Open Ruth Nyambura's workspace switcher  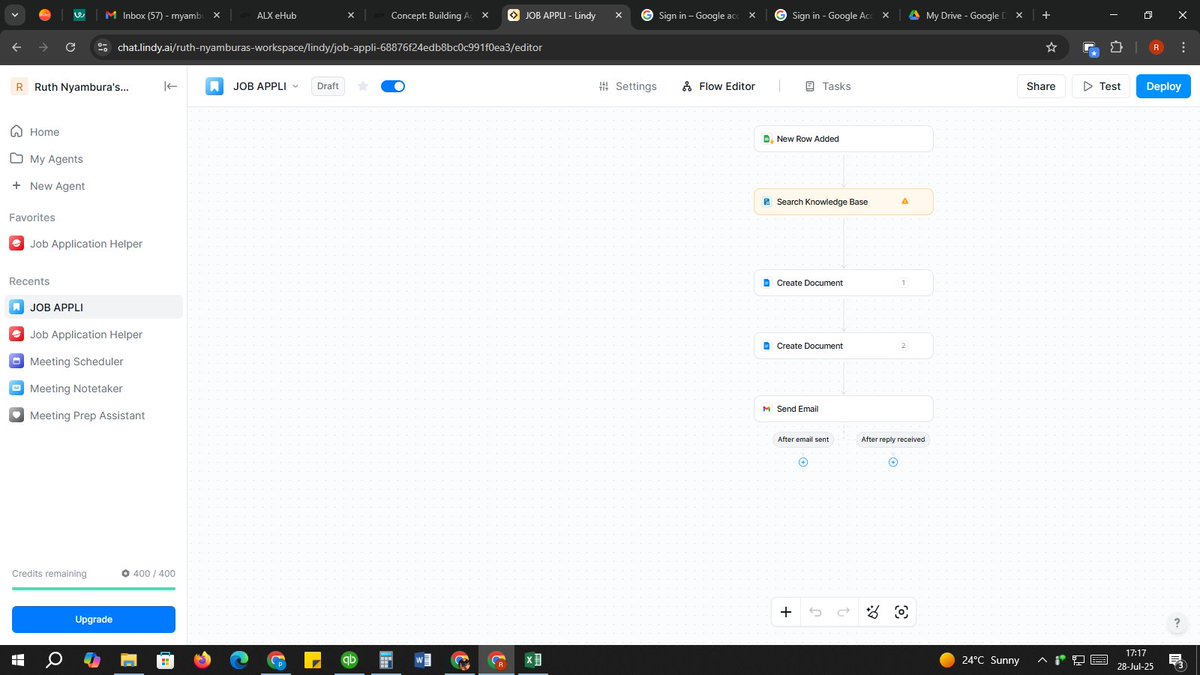tap(70, 87)
